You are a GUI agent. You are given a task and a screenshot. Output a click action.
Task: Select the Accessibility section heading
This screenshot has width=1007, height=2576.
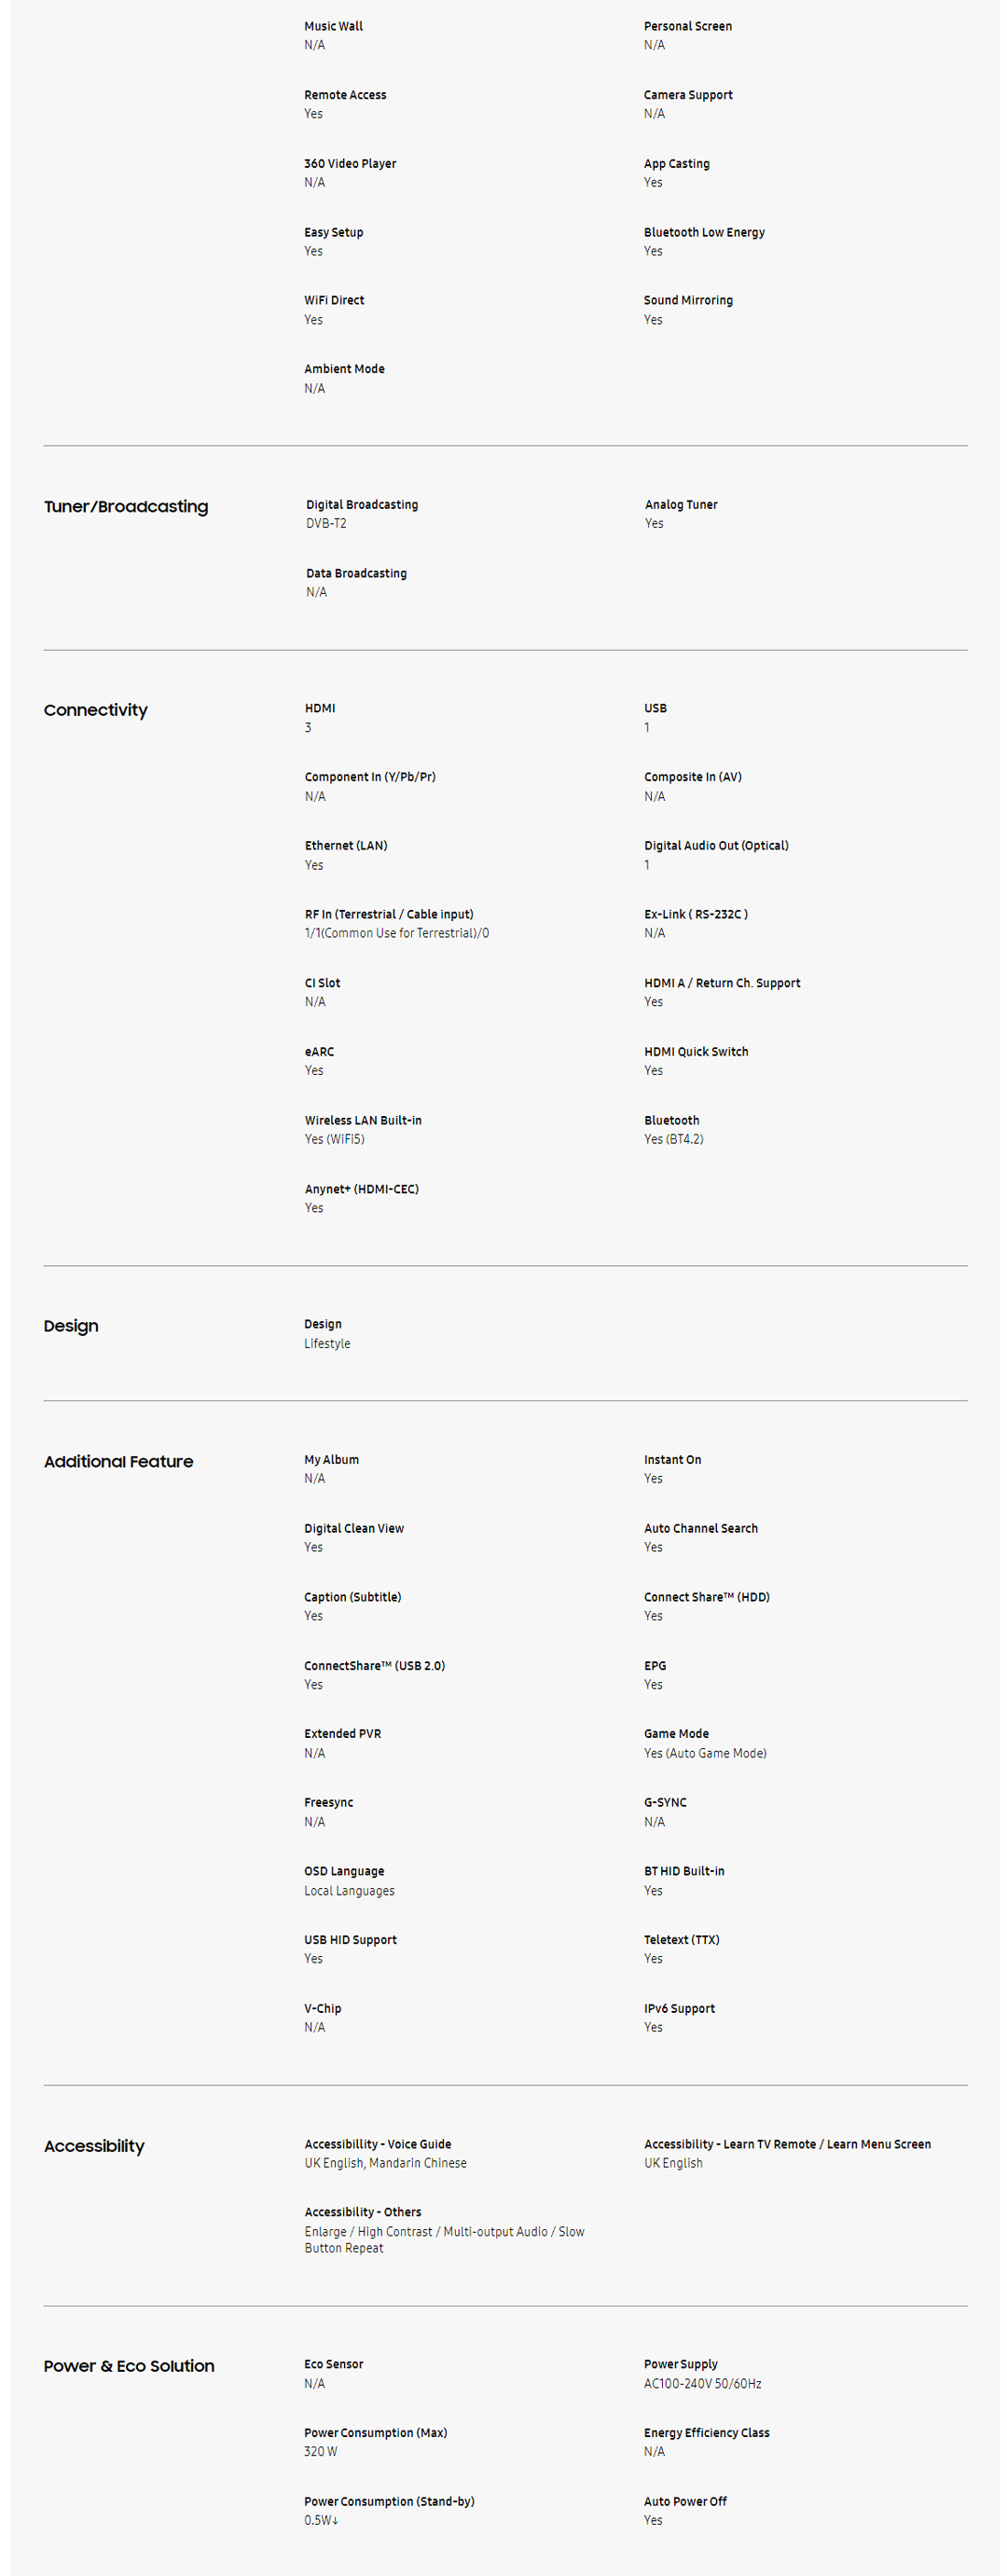(x=94, y=2146)
